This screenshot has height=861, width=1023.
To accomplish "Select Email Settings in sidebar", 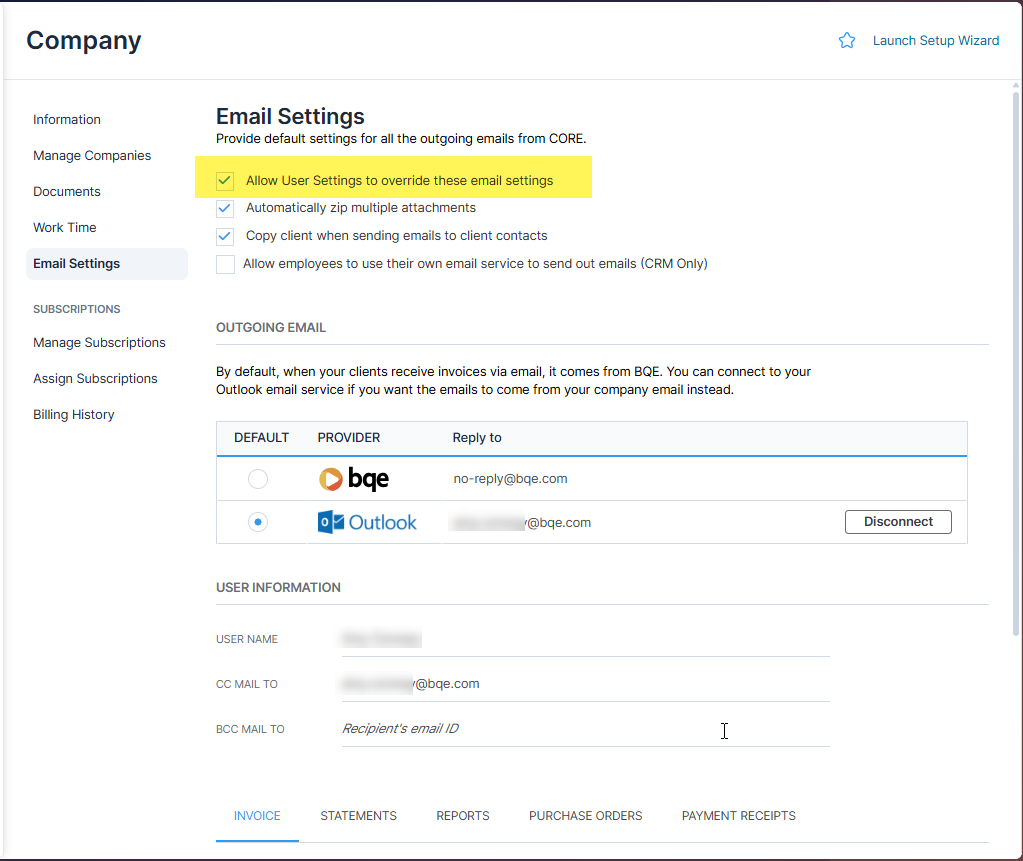I will point(106,264).
